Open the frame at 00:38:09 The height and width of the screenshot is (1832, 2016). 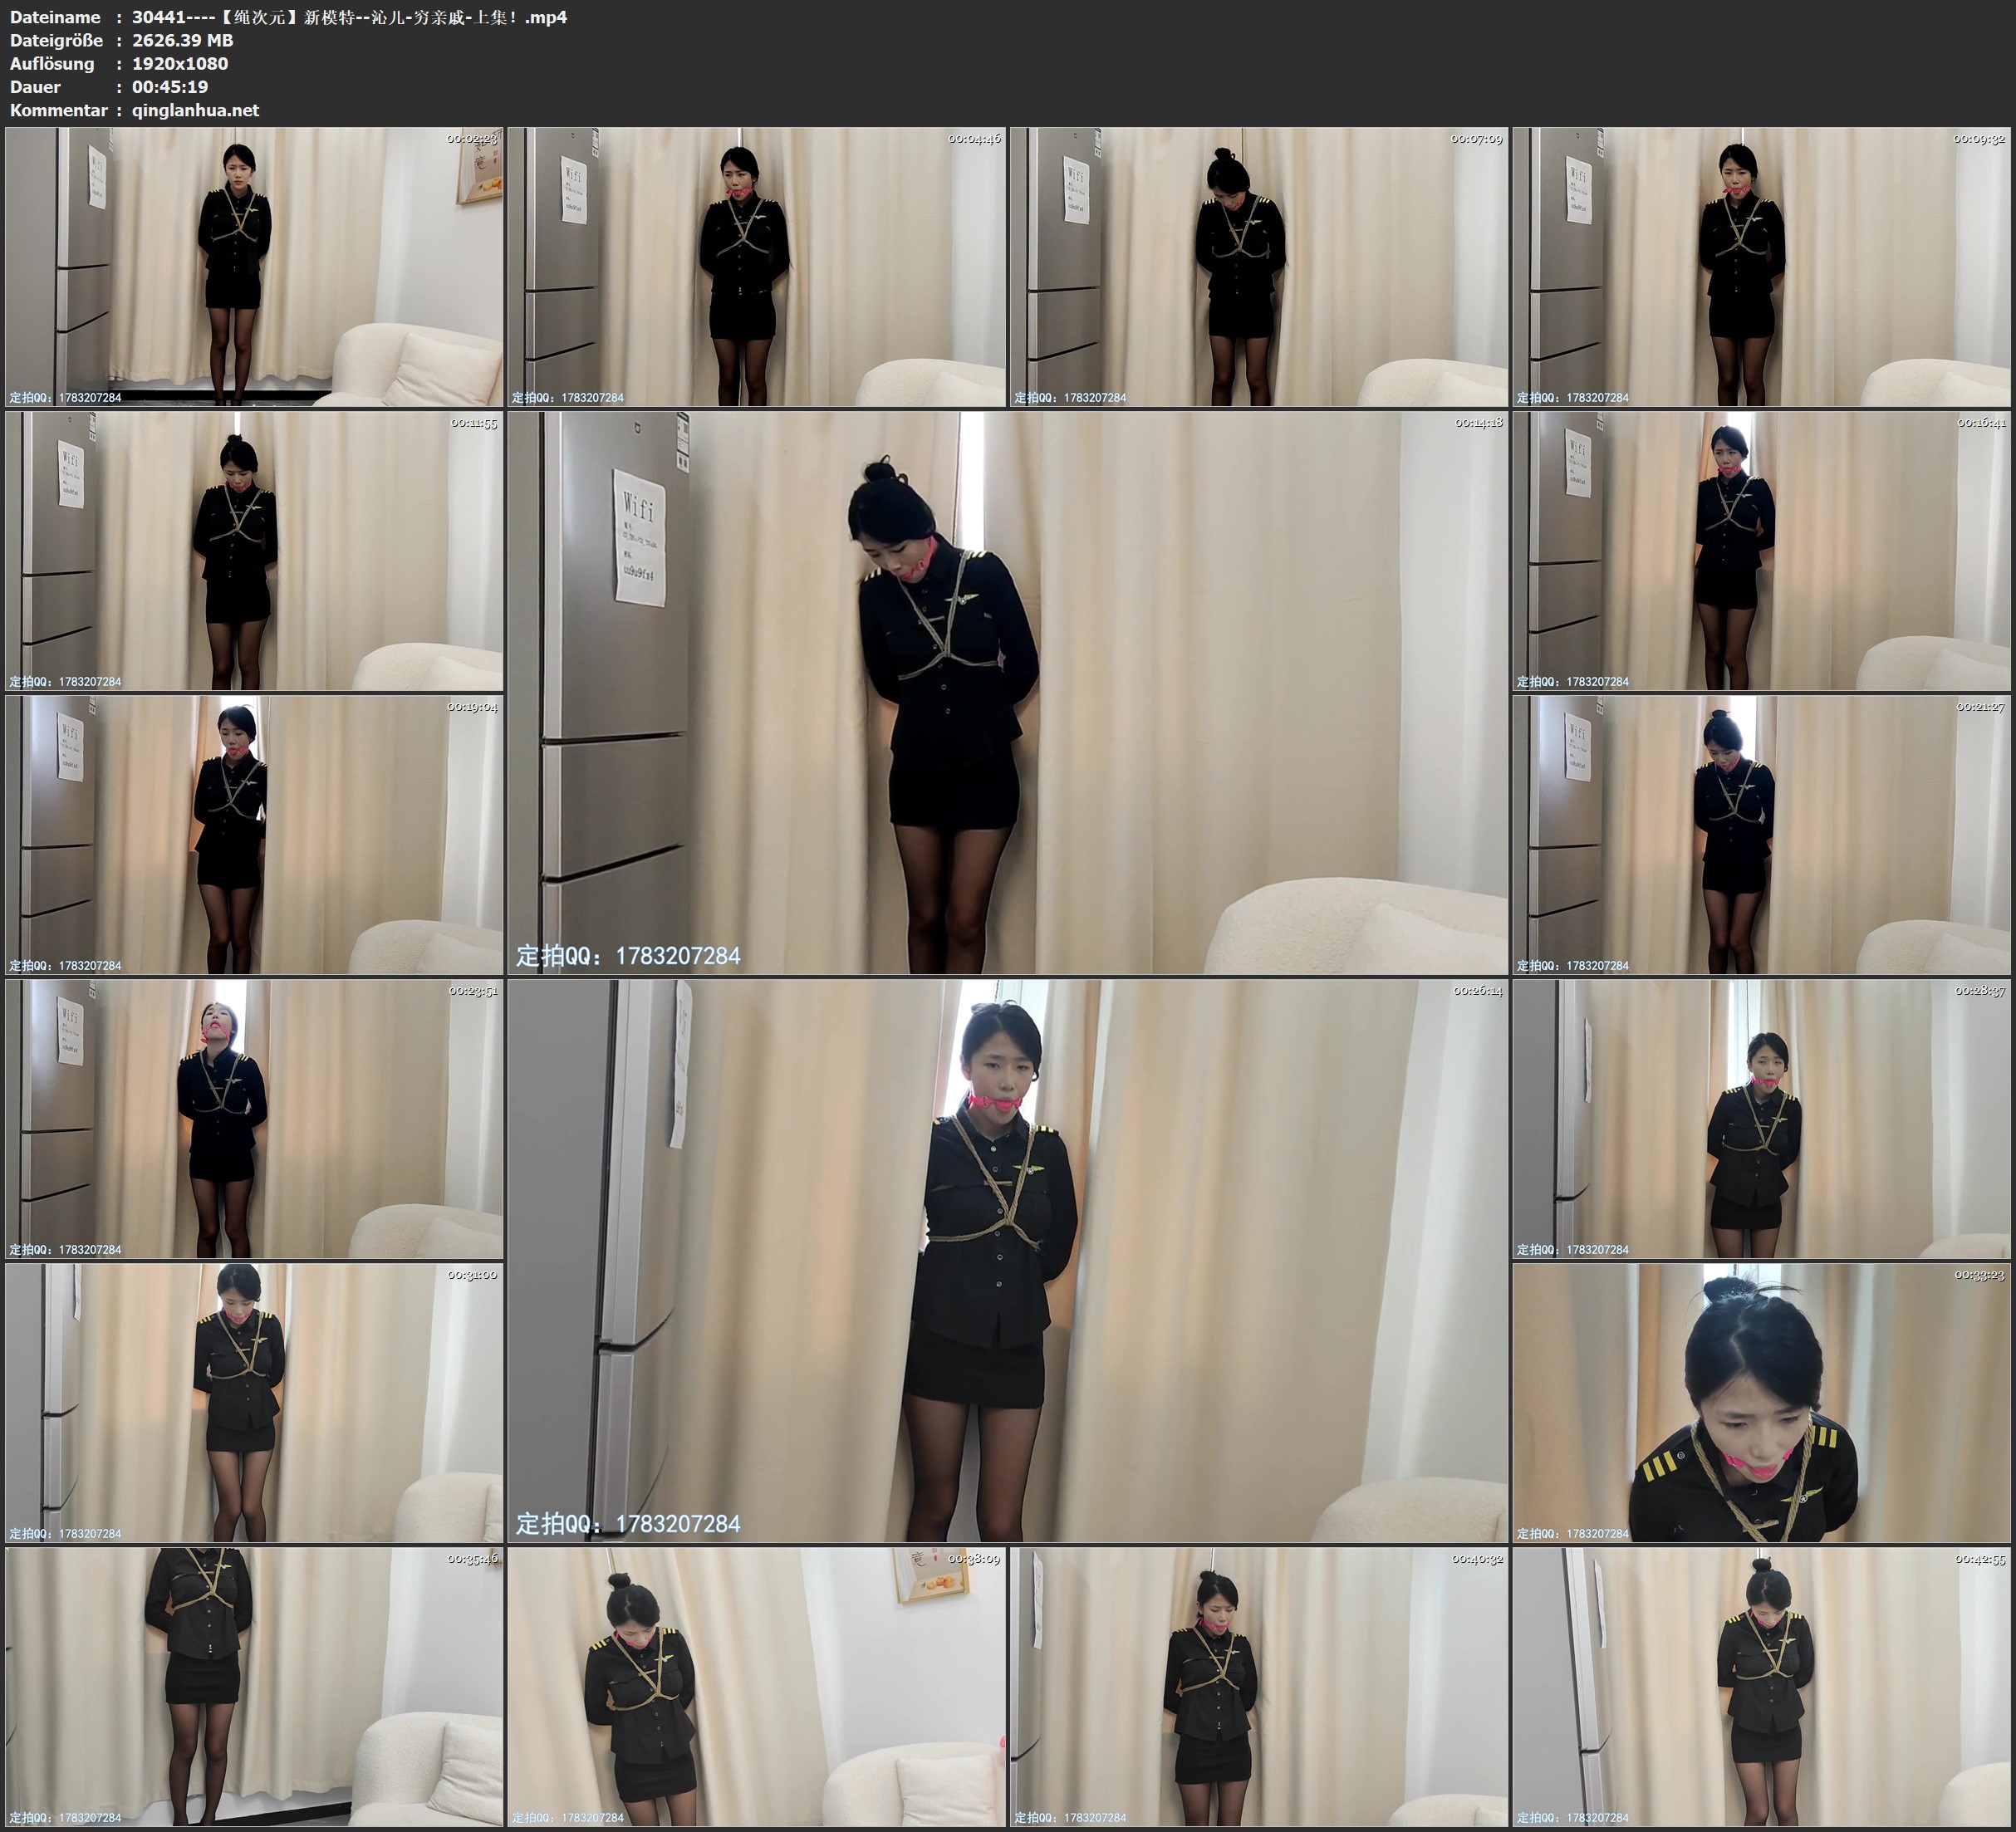pyautogui.click(x=757, y=1686)
